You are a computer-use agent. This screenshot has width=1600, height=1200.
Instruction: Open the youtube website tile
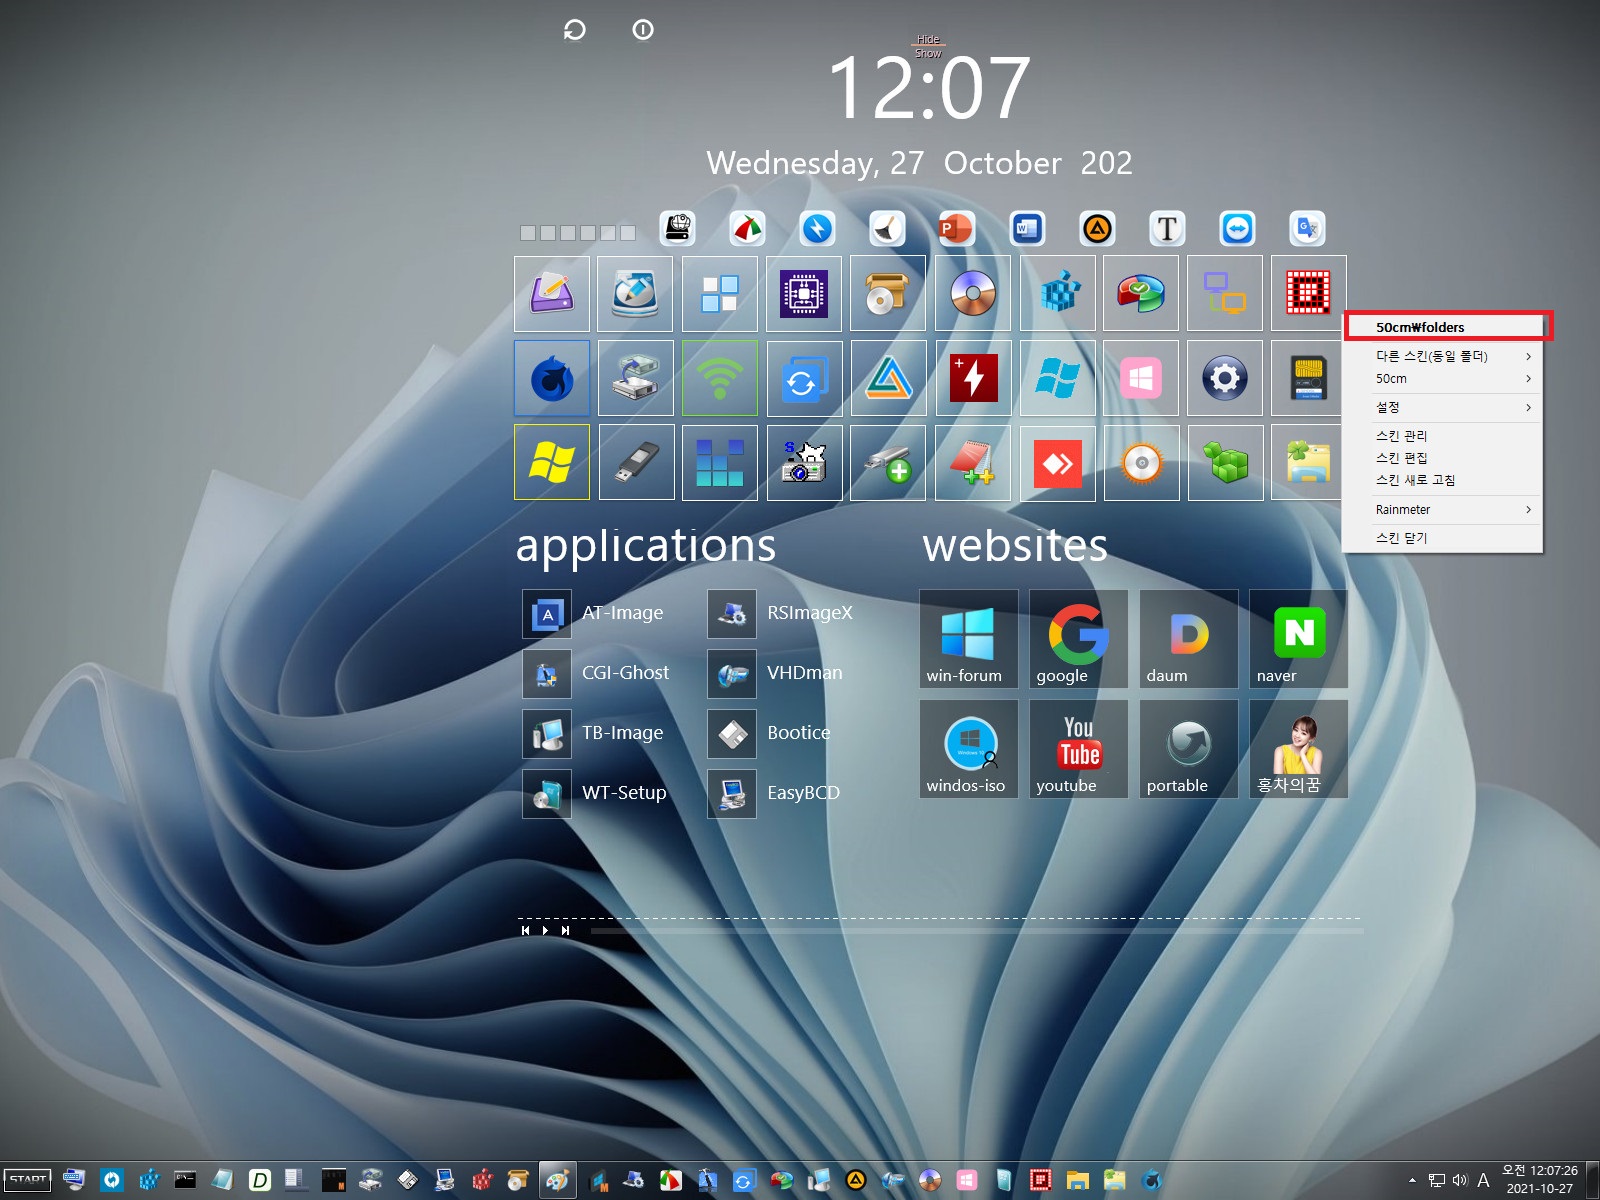[x=1079, y=749]
